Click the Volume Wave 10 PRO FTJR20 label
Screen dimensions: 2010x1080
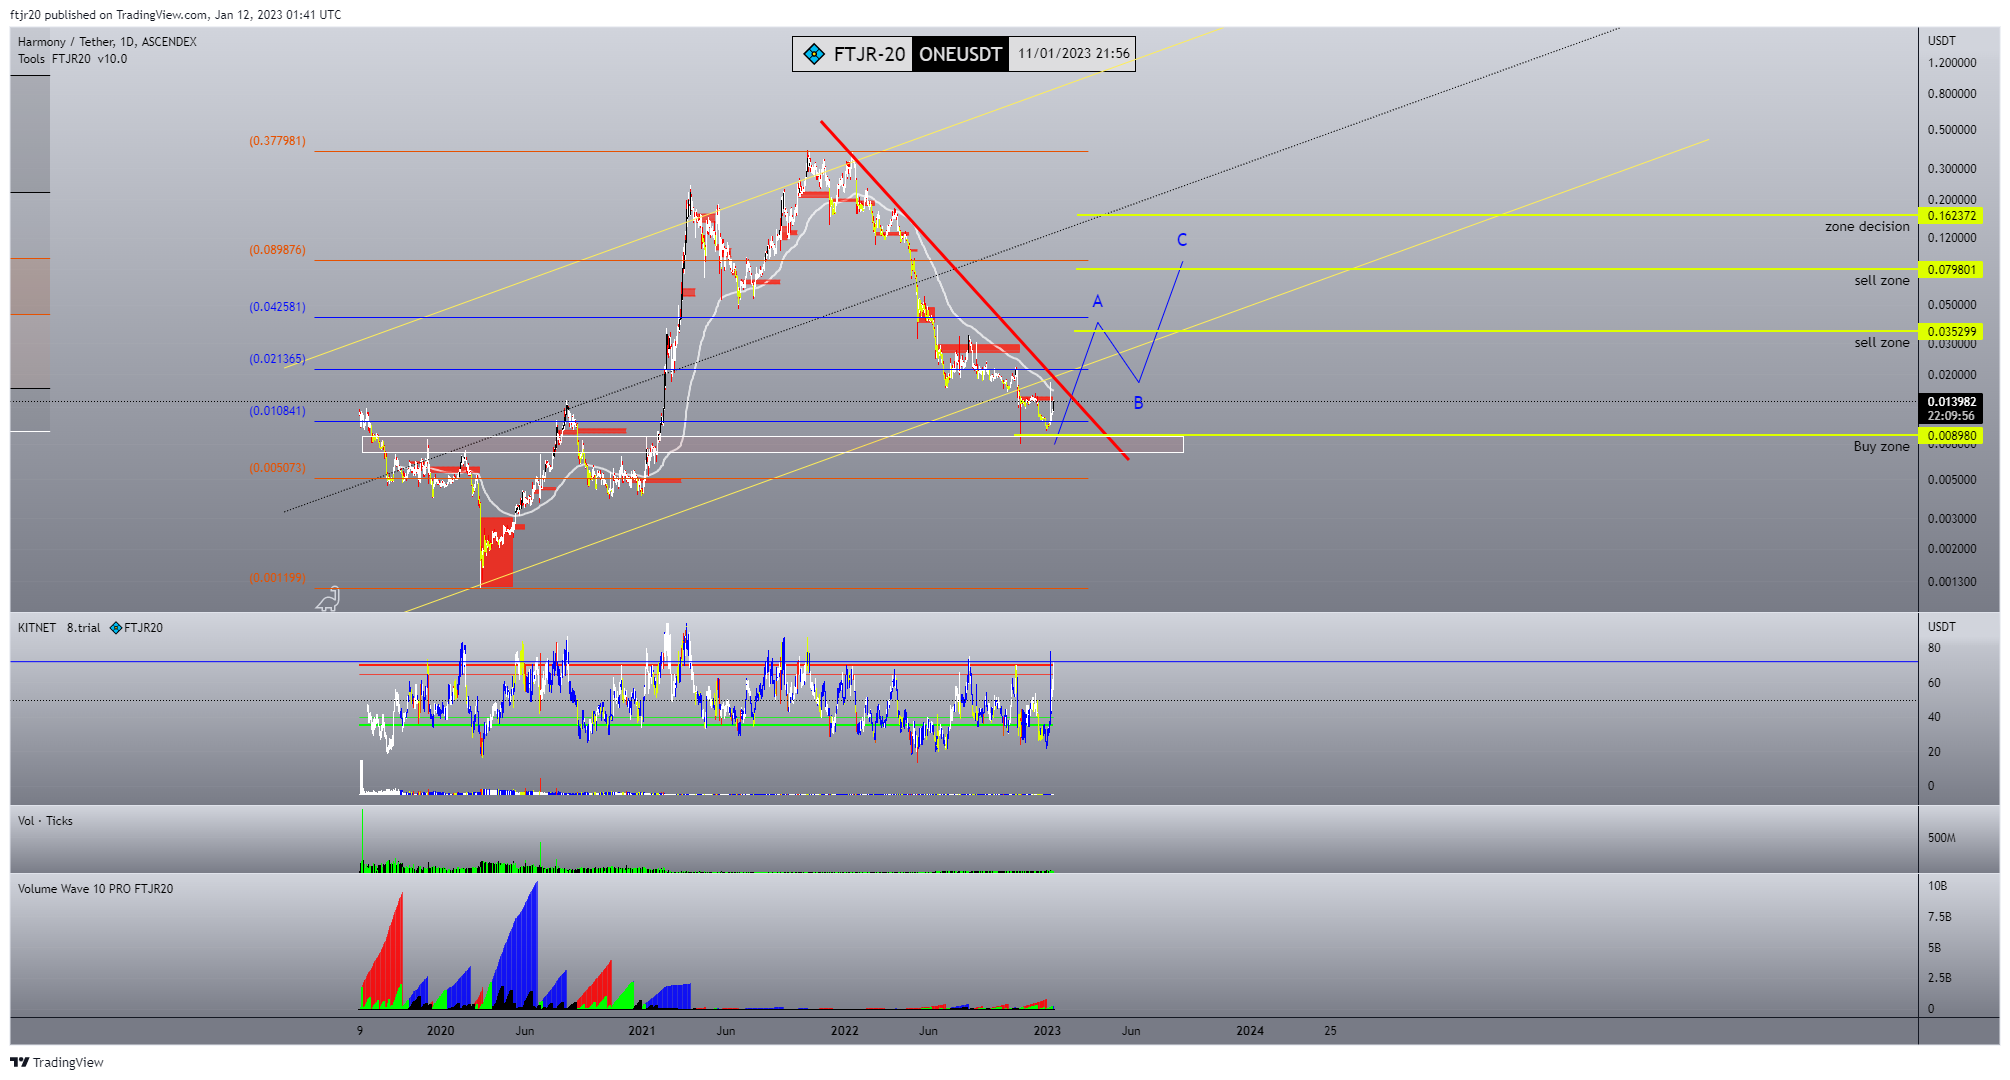(x=95, y=889)
